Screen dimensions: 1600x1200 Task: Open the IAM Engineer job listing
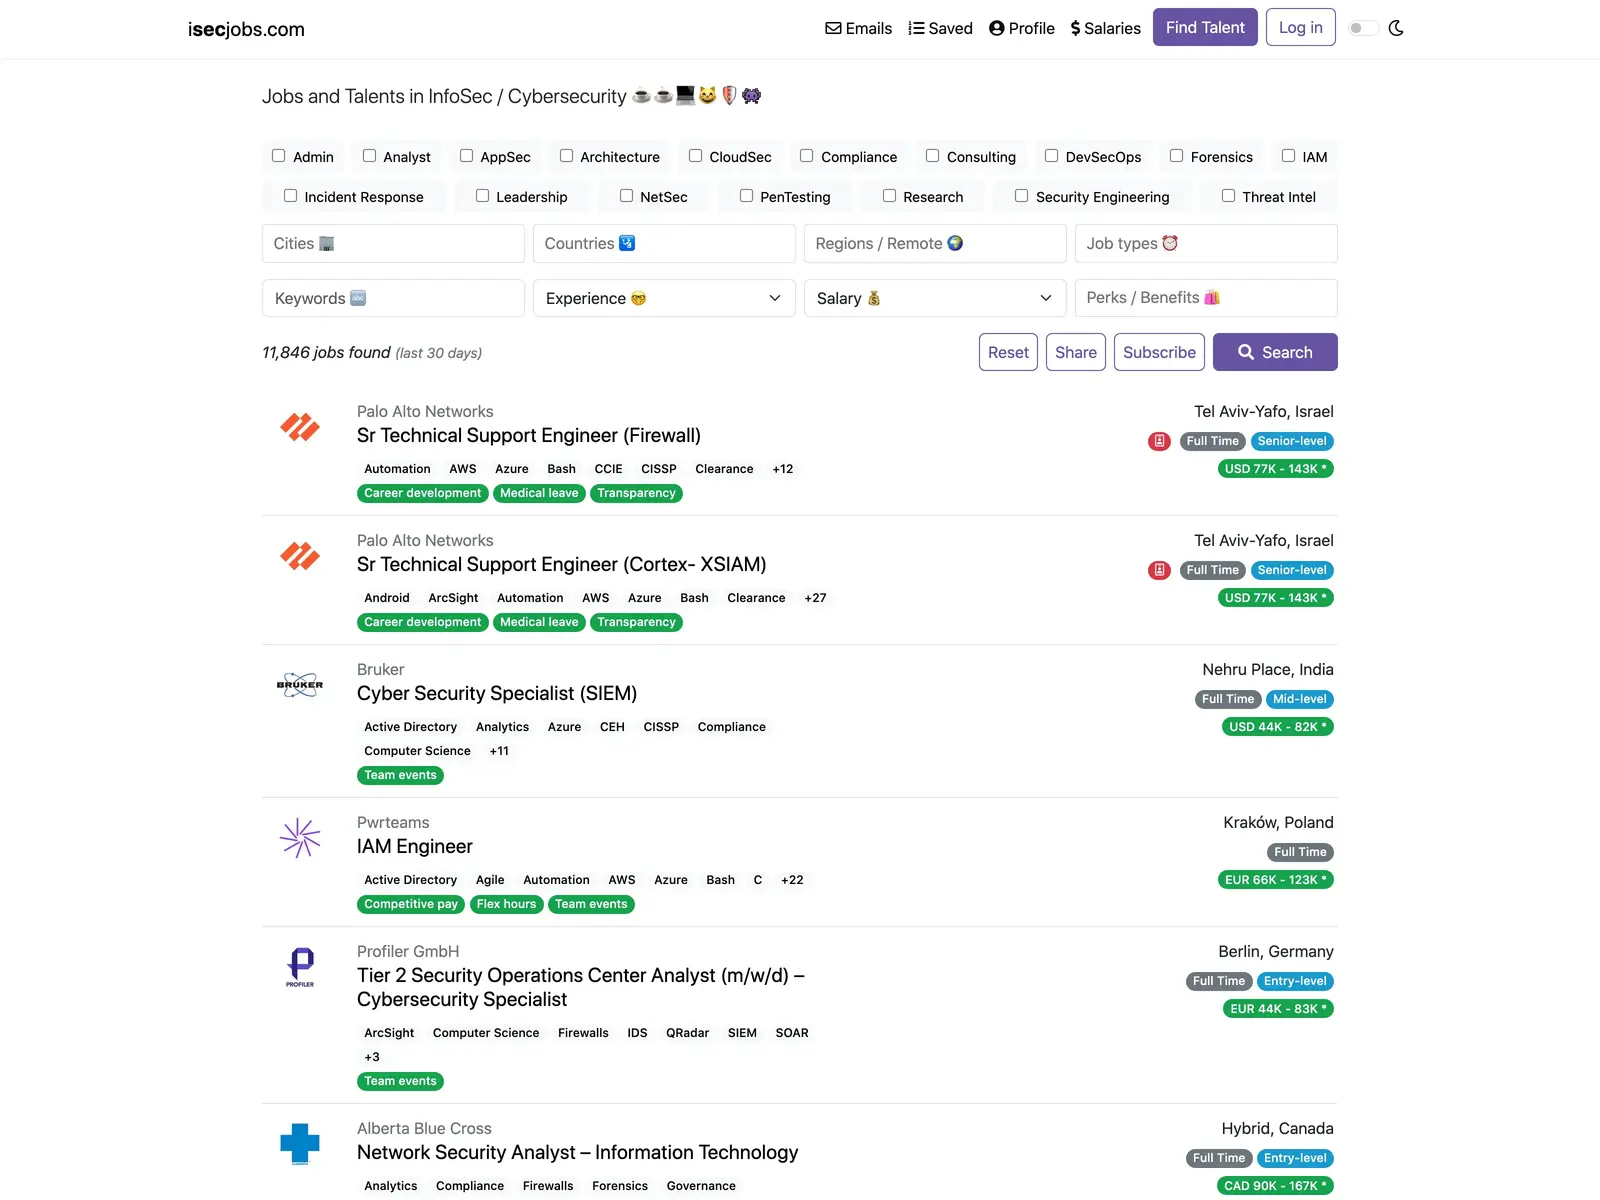415,846
